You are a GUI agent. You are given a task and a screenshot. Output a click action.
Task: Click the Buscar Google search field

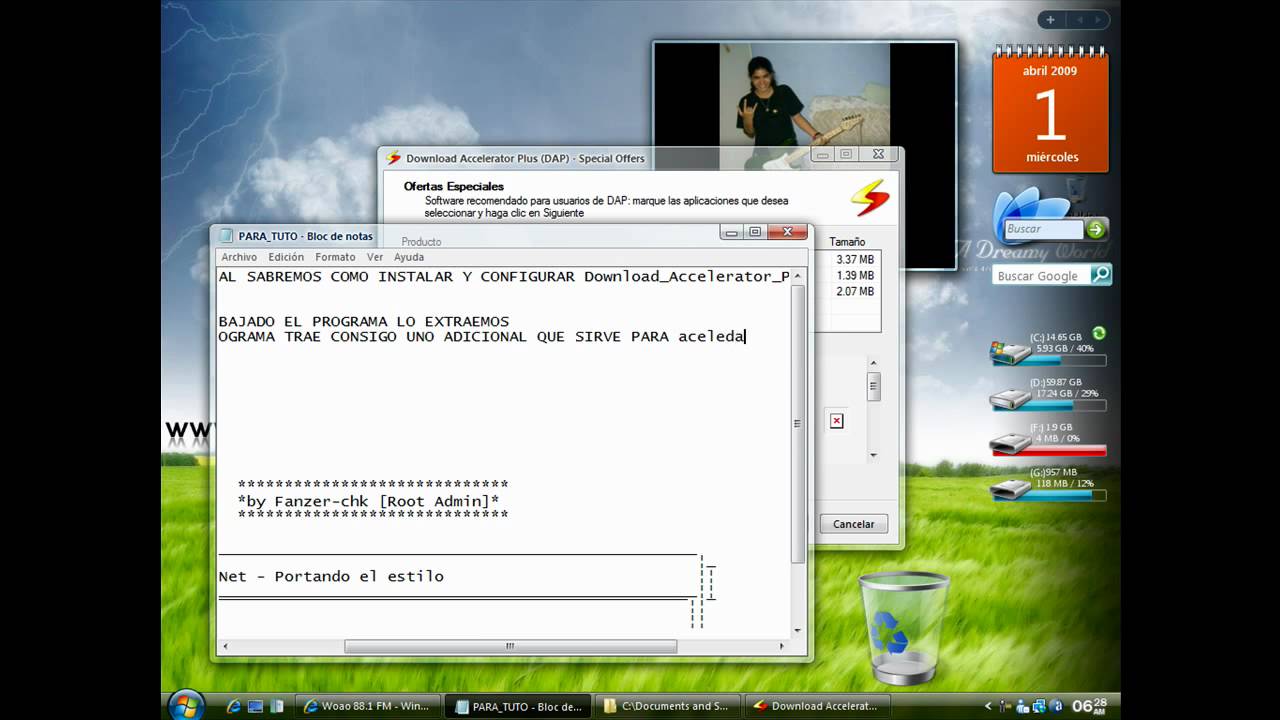pos(1041,276)
